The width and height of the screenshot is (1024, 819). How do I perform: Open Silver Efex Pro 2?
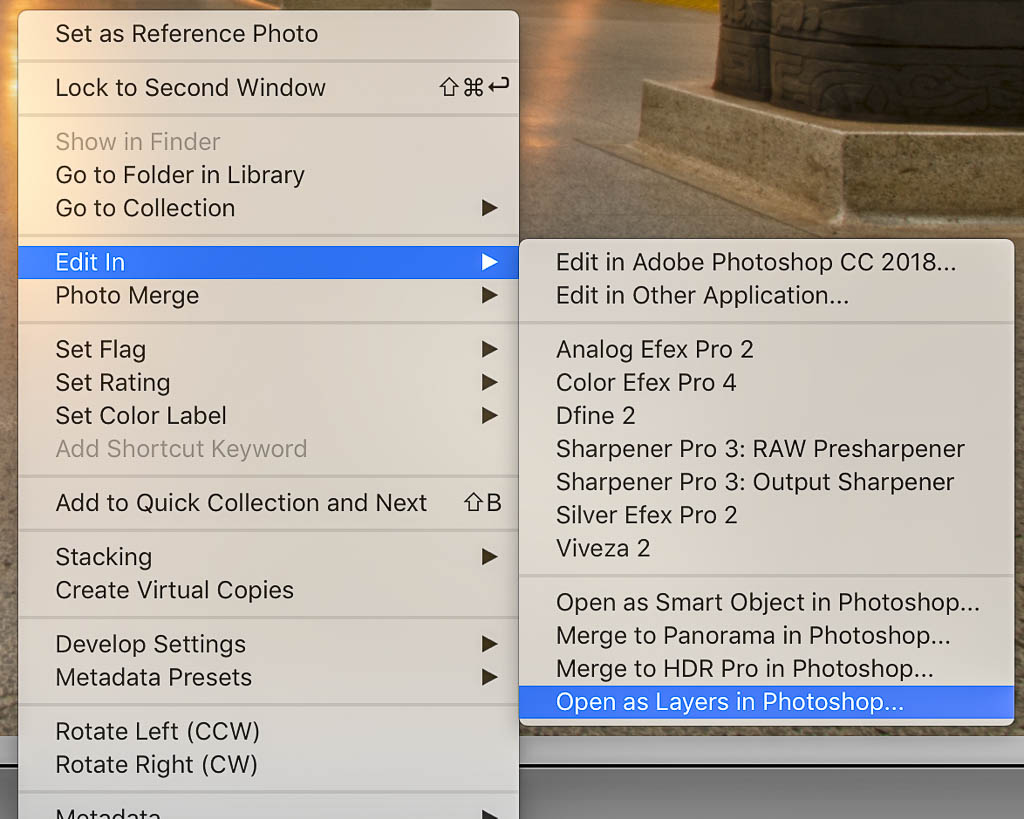646,515
